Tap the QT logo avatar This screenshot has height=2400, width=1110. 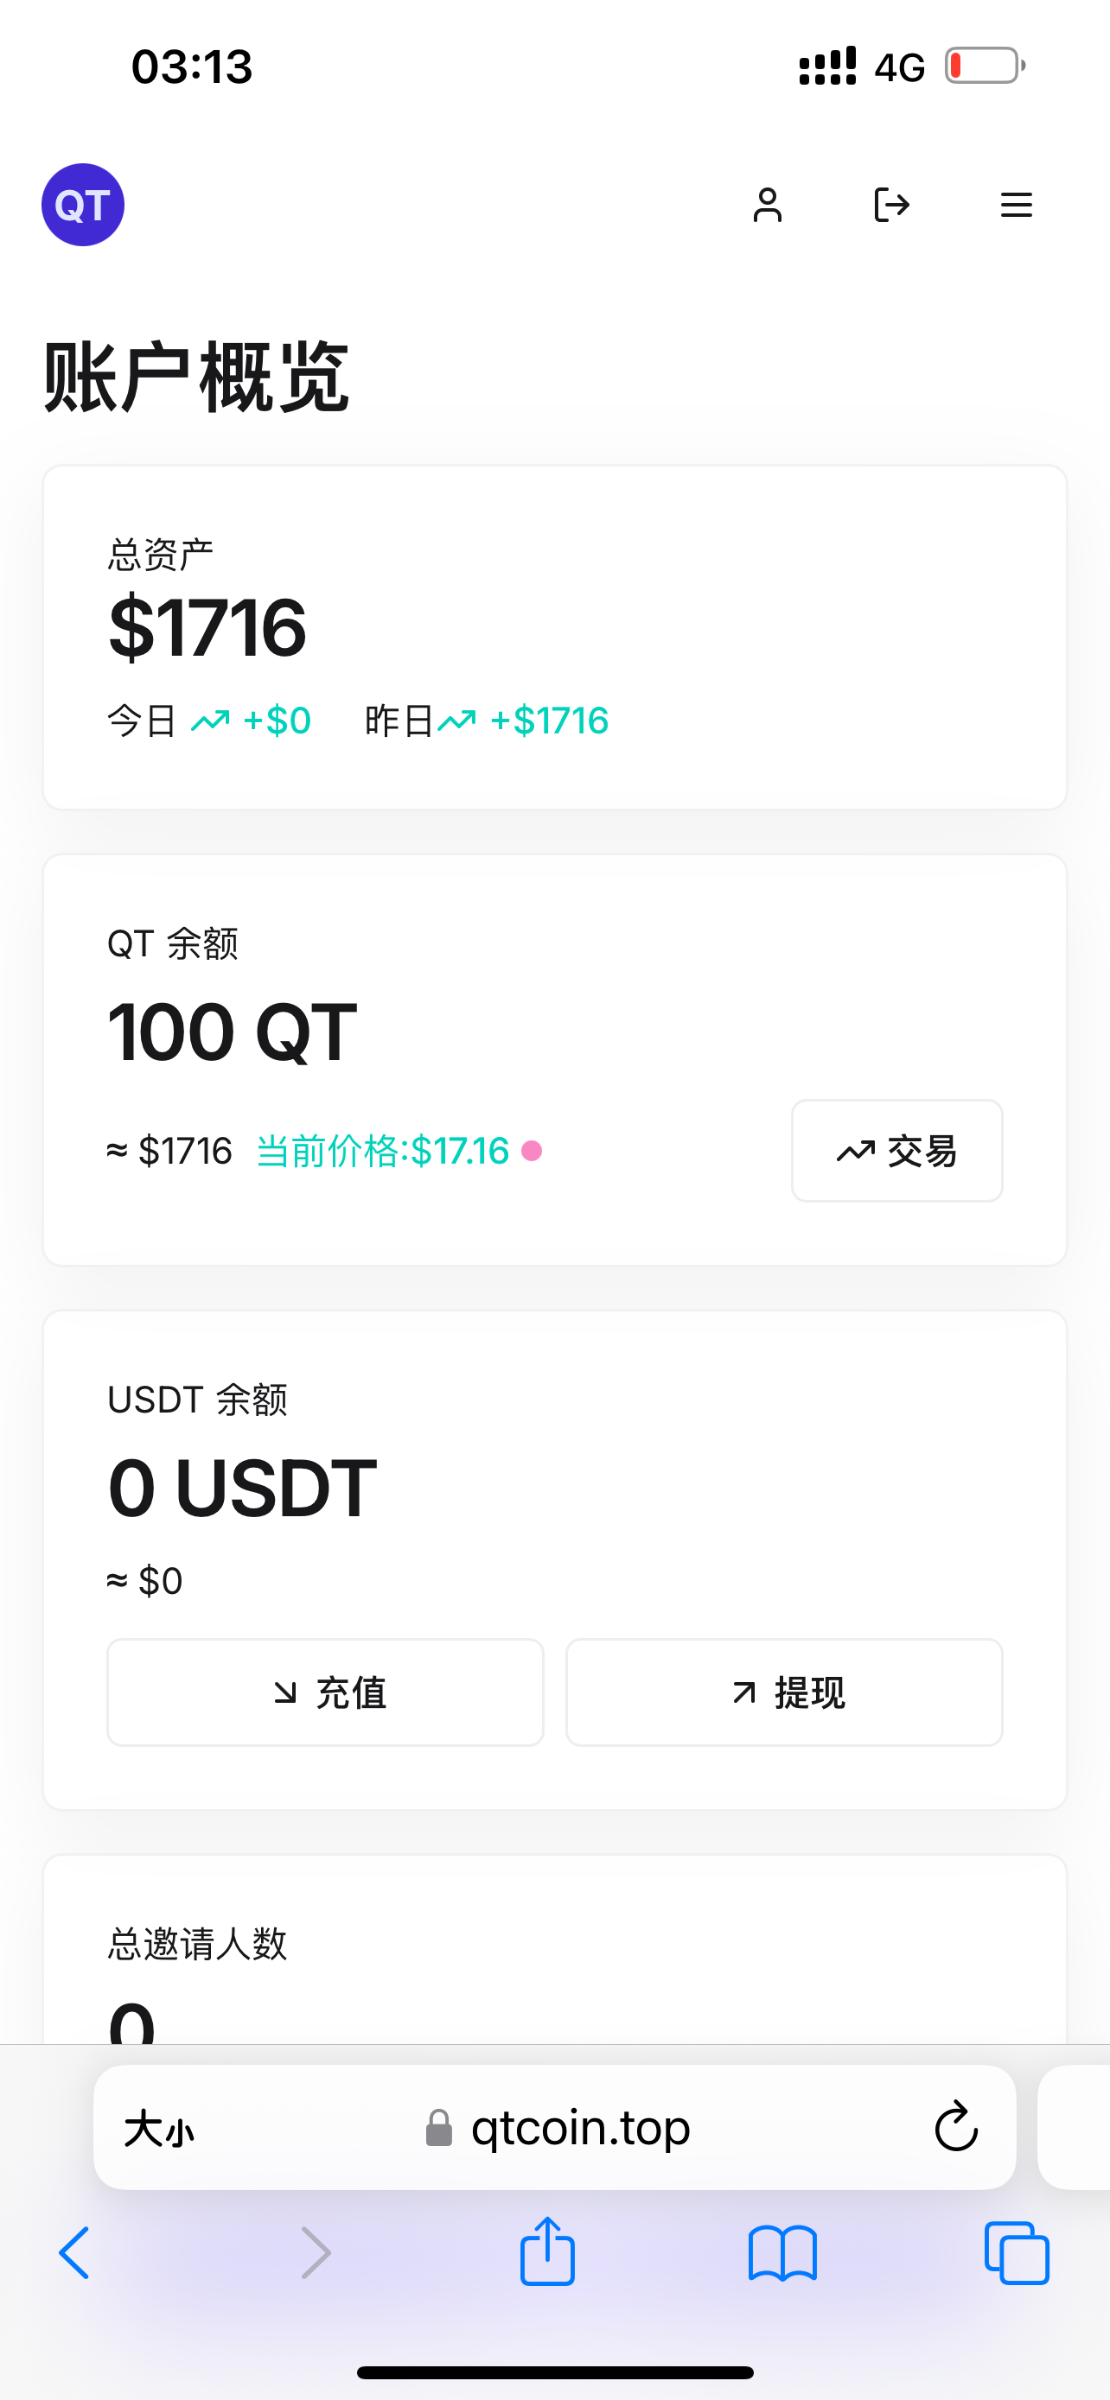click(82, 205)
